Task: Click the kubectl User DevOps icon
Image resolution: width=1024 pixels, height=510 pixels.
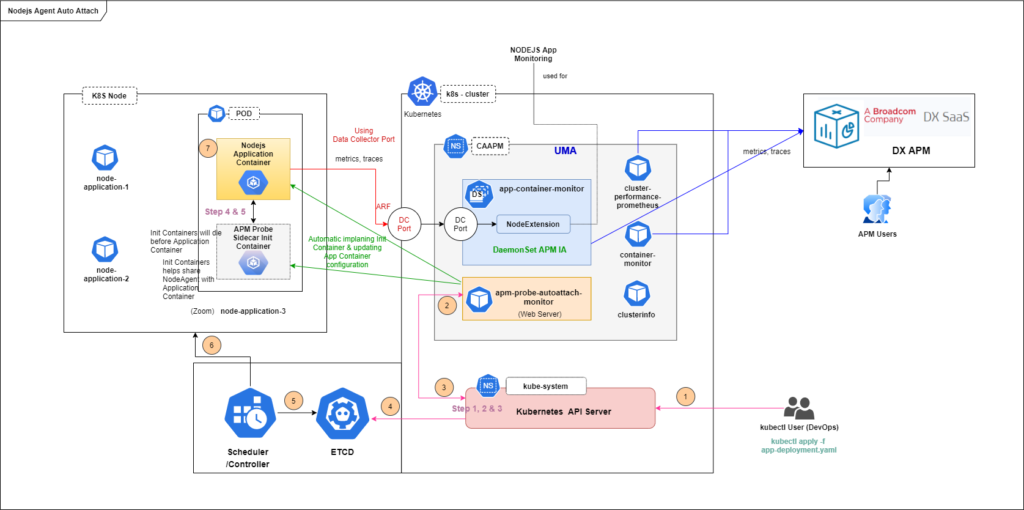Action: tap(798, 409)
